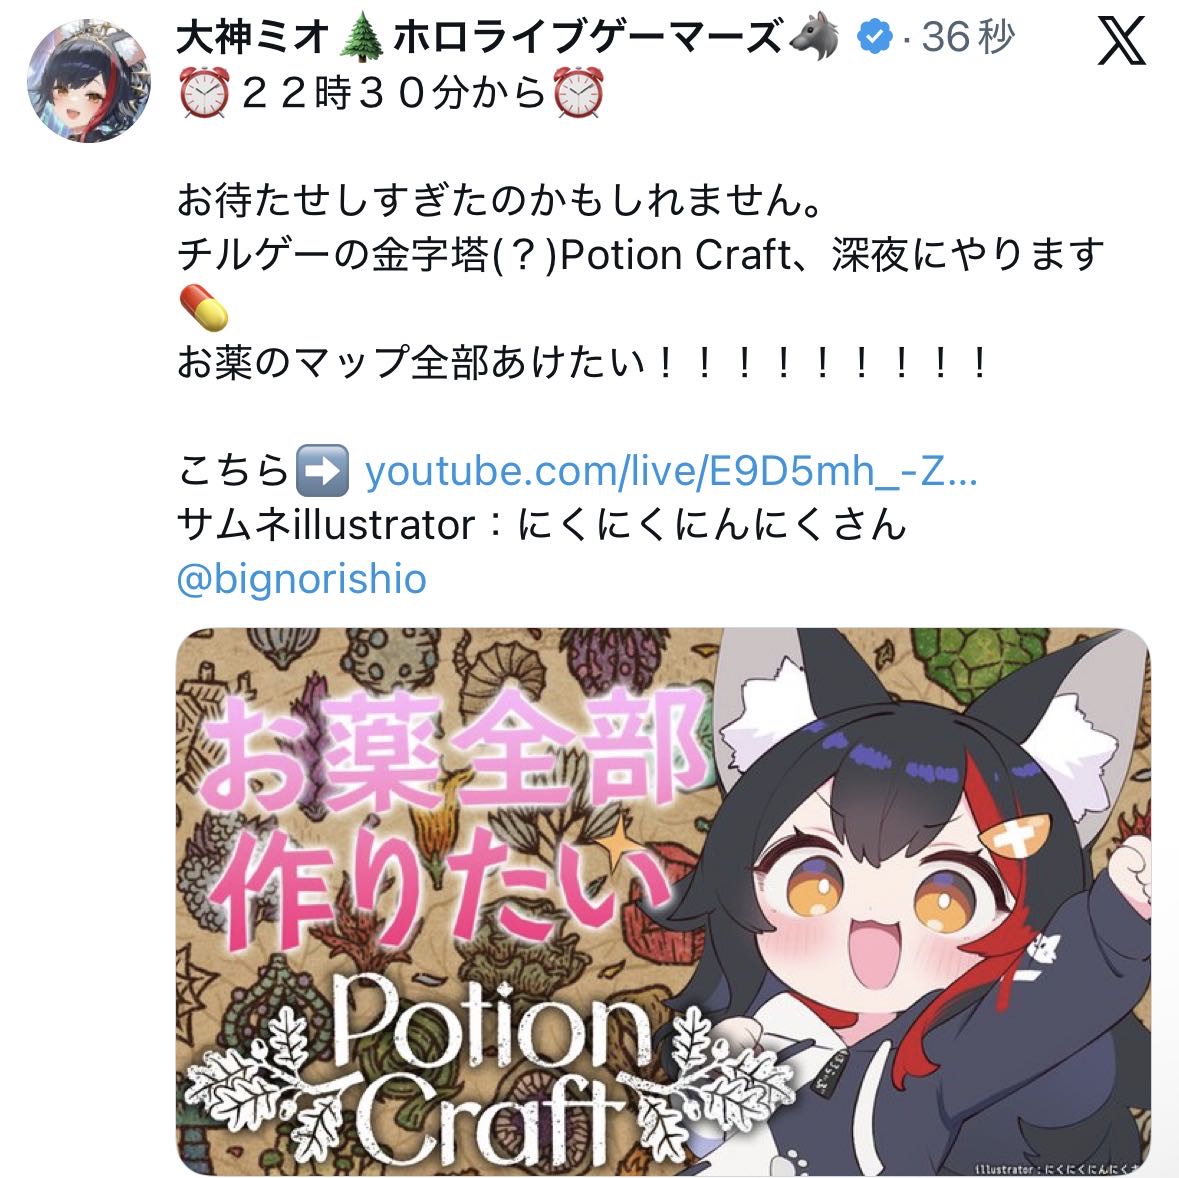This screenshot has width=1179, height=1178.
Task: Click the サムネillustrator credit line
Action: click(541, 524)
